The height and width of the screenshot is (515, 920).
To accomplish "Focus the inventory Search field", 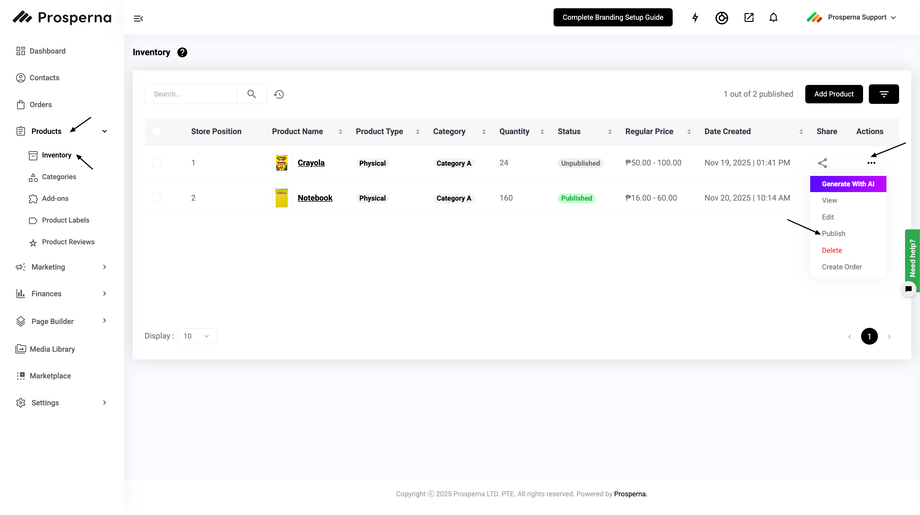I will [x=192, y=94].
